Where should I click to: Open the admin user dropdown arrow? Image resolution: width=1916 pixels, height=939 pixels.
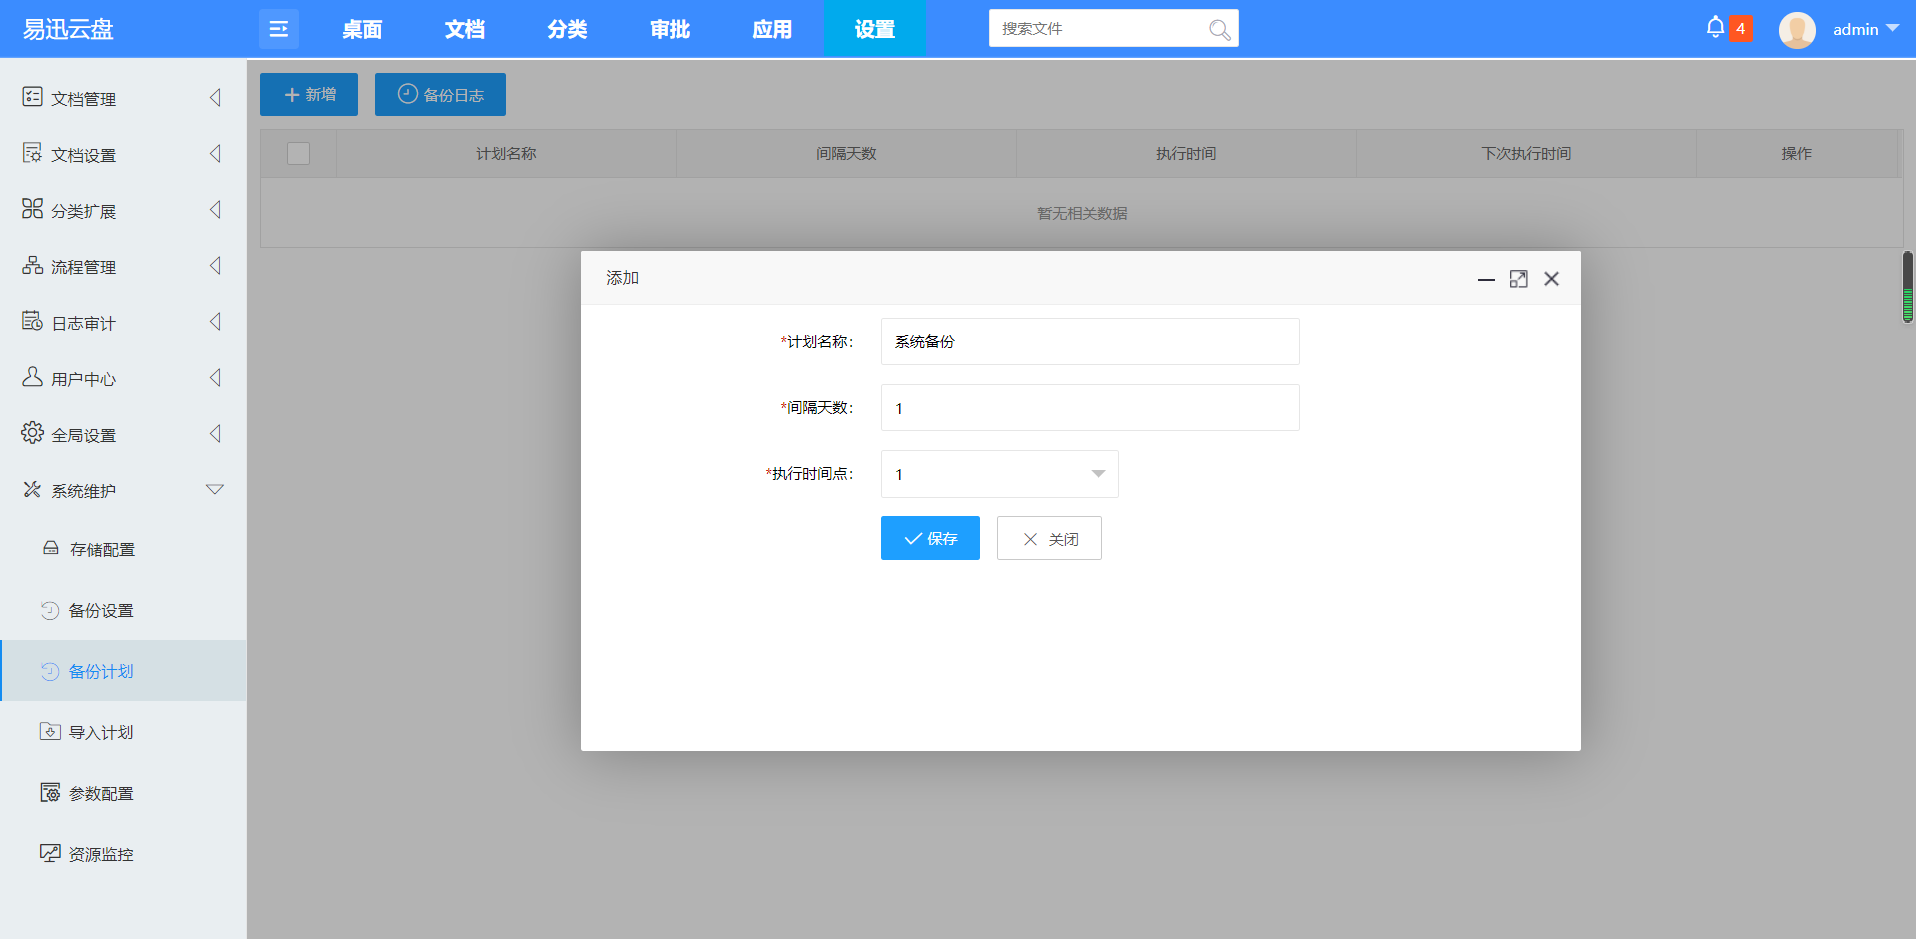pyautogui.click(x=1892, y=28)
